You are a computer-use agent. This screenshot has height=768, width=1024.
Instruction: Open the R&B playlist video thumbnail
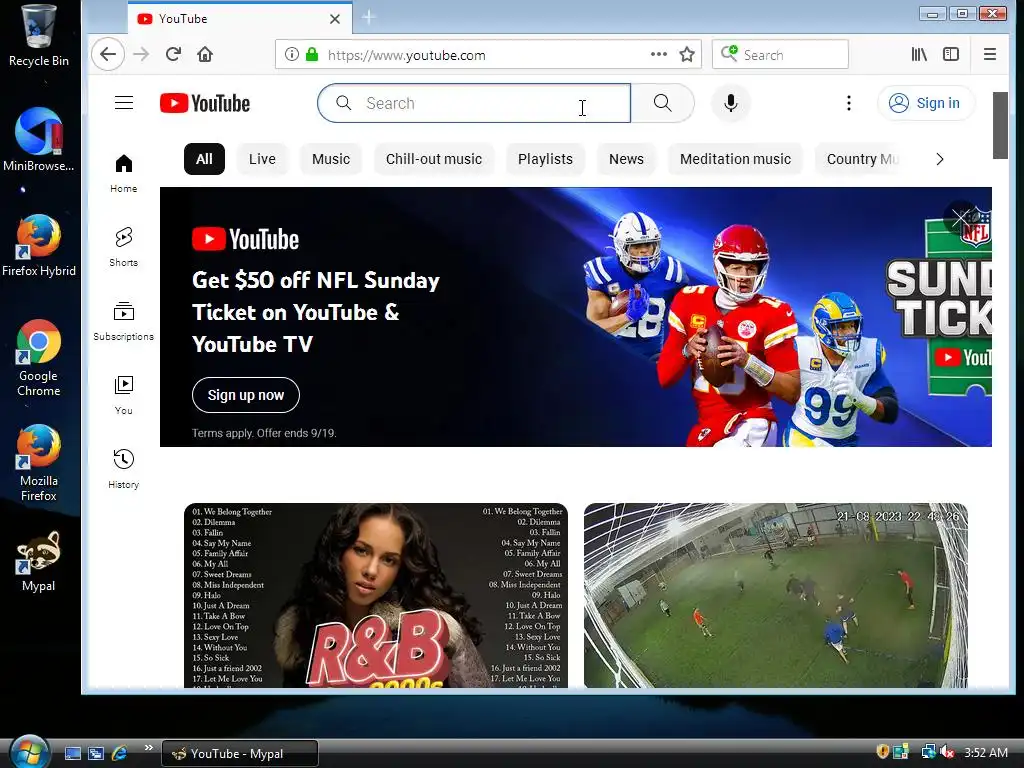coord(376,595)
